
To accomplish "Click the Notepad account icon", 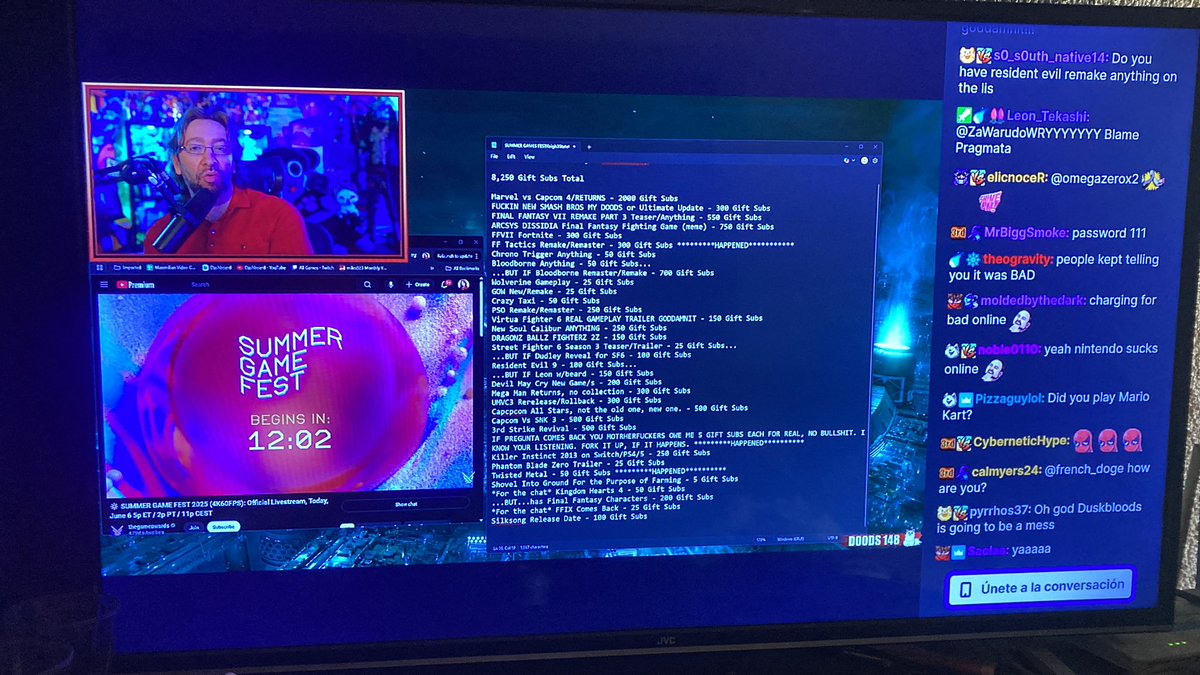I will click(x=864, y=160).
